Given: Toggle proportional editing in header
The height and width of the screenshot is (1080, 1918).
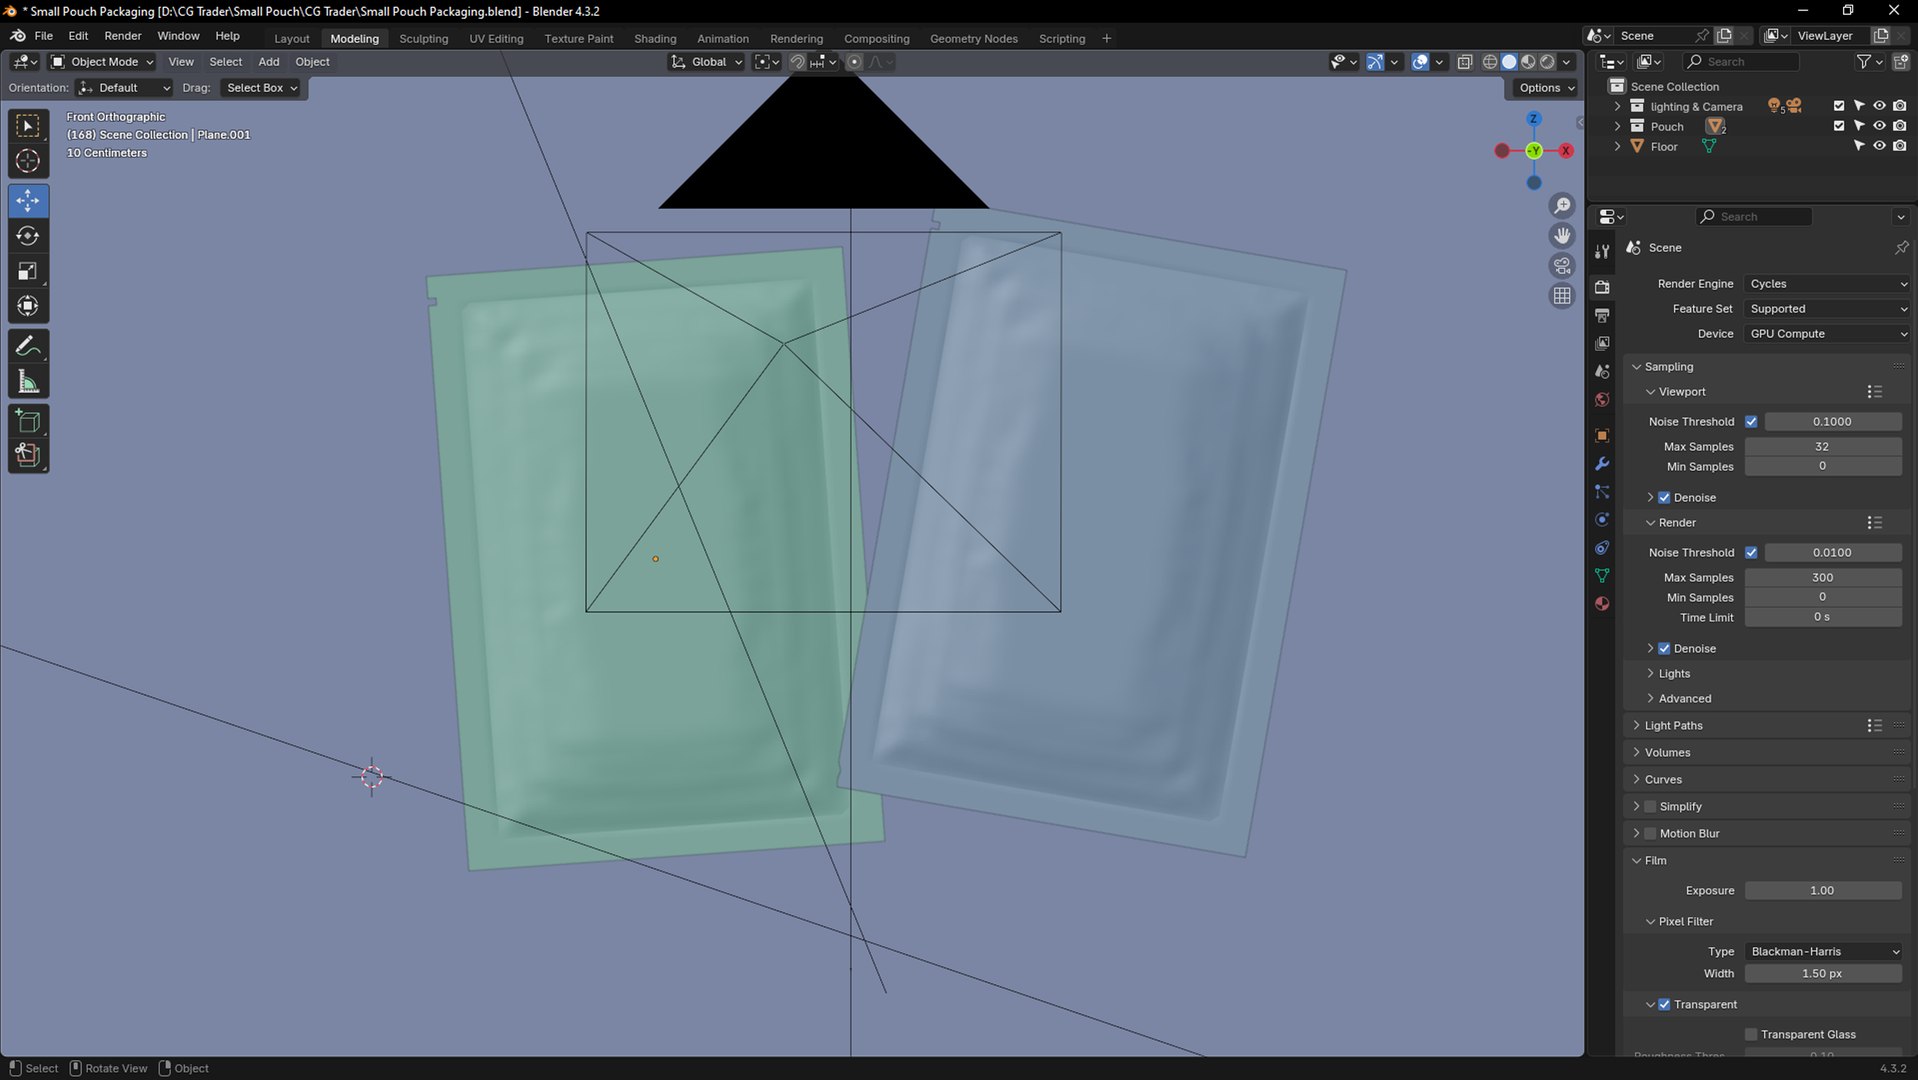Looking at the screenshot, I should [854, 62].
